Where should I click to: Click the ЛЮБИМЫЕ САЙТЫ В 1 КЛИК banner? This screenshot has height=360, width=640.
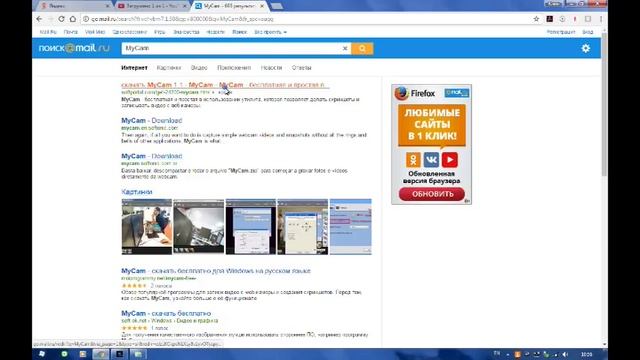(432, 125)
